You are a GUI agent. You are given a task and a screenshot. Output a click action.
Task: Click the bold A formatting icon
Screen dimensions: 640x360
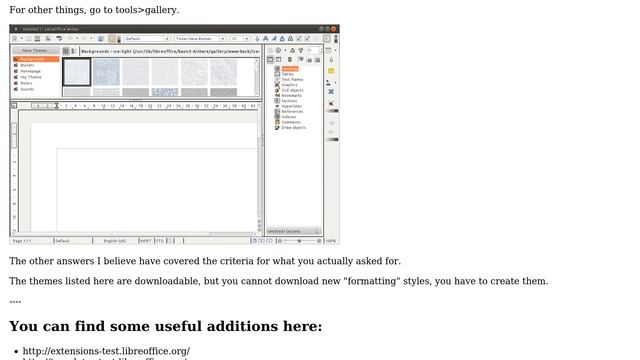[266, 39]
